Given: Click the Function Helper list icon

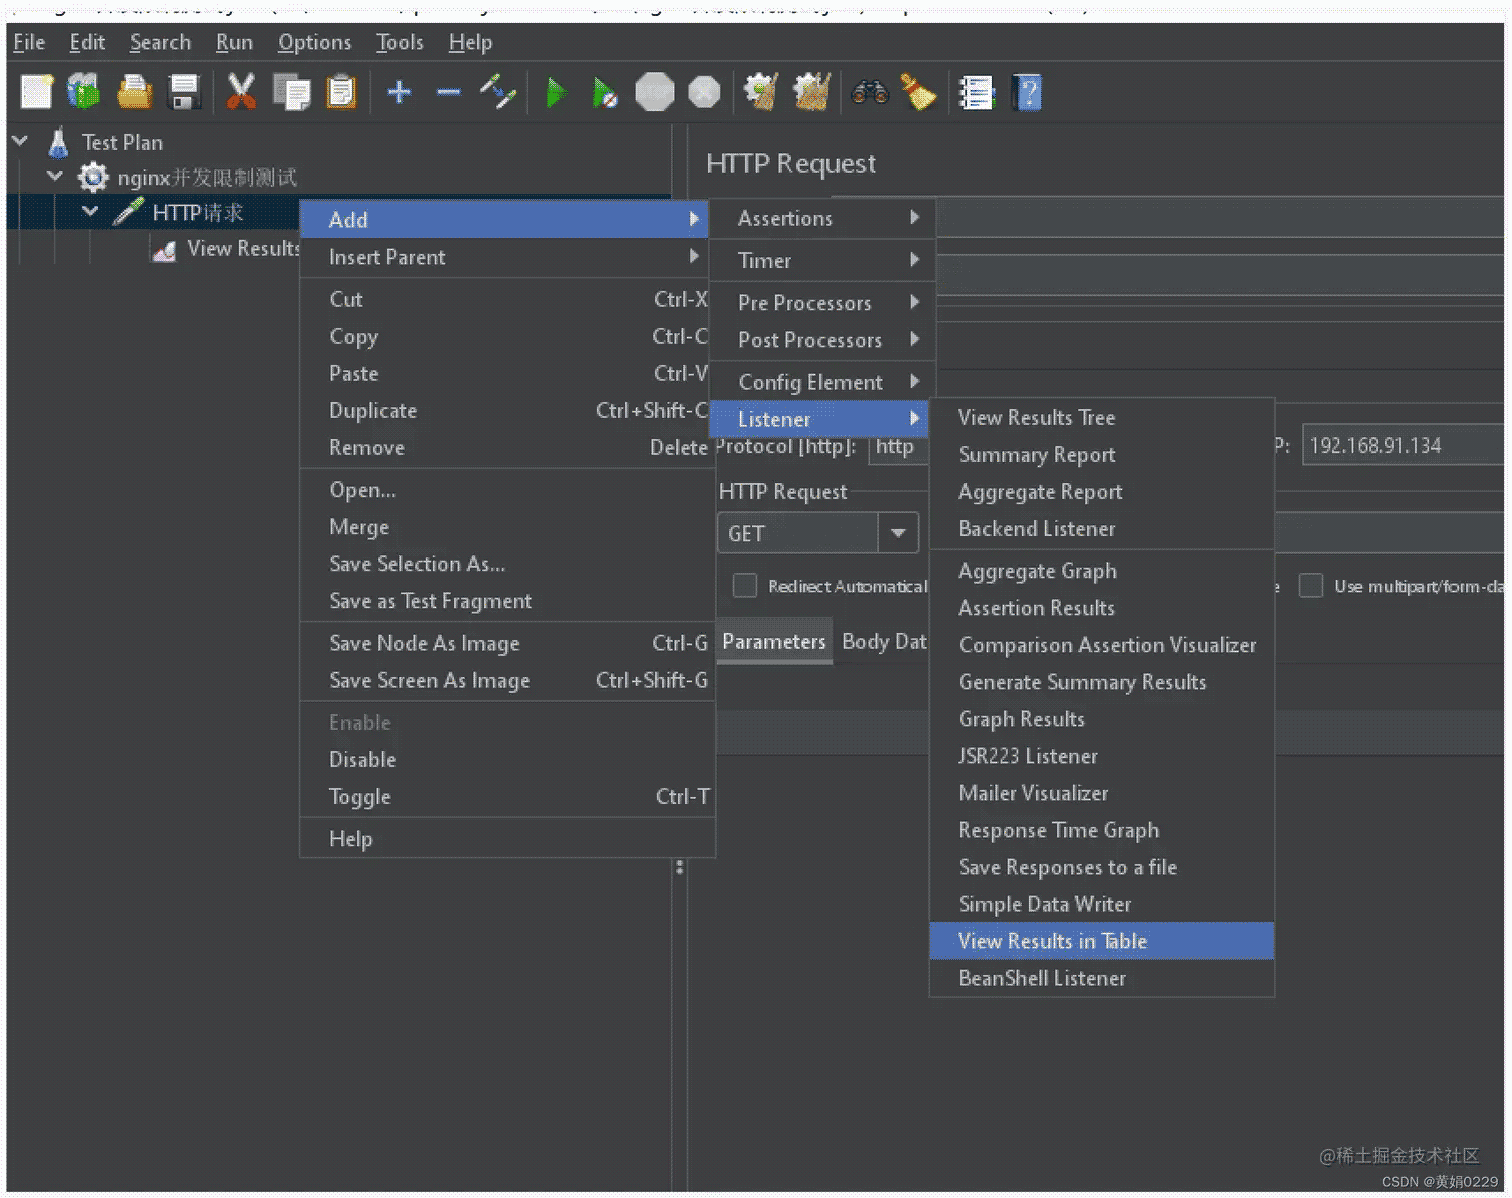Looking at the screenshot, I should (975, 93).
